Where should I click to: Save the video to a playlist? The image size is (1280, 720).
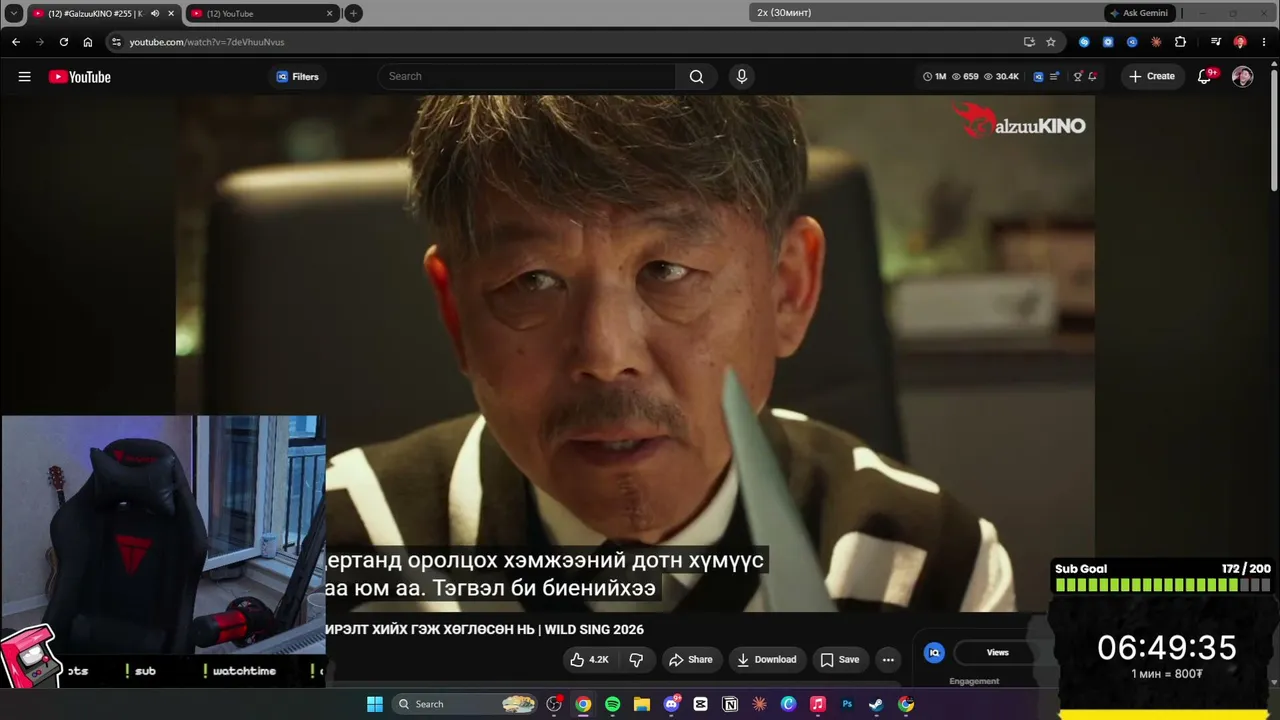(x=840, y=660)
